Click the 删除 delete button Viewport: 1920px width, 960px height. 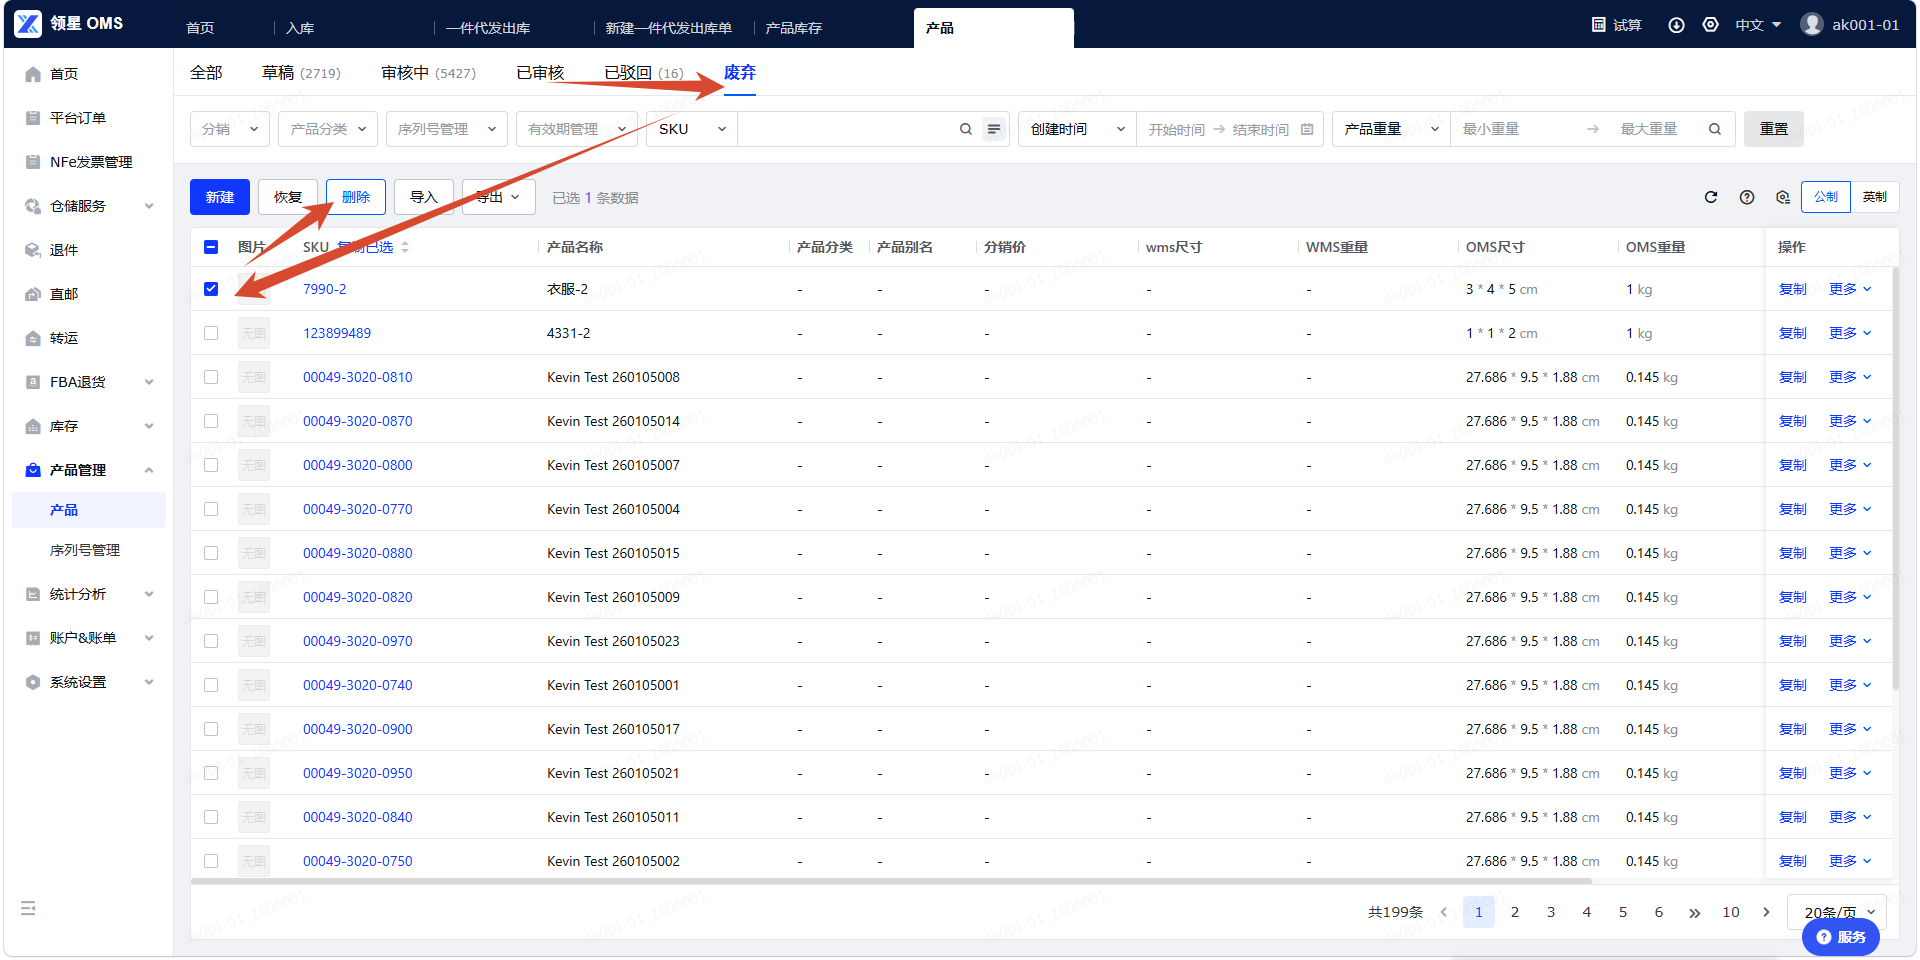click(x=356, y=197)
